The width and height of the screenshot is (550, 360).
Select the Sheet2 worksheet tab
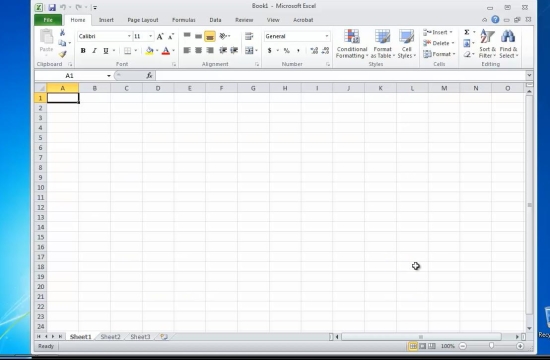(110, 337)
